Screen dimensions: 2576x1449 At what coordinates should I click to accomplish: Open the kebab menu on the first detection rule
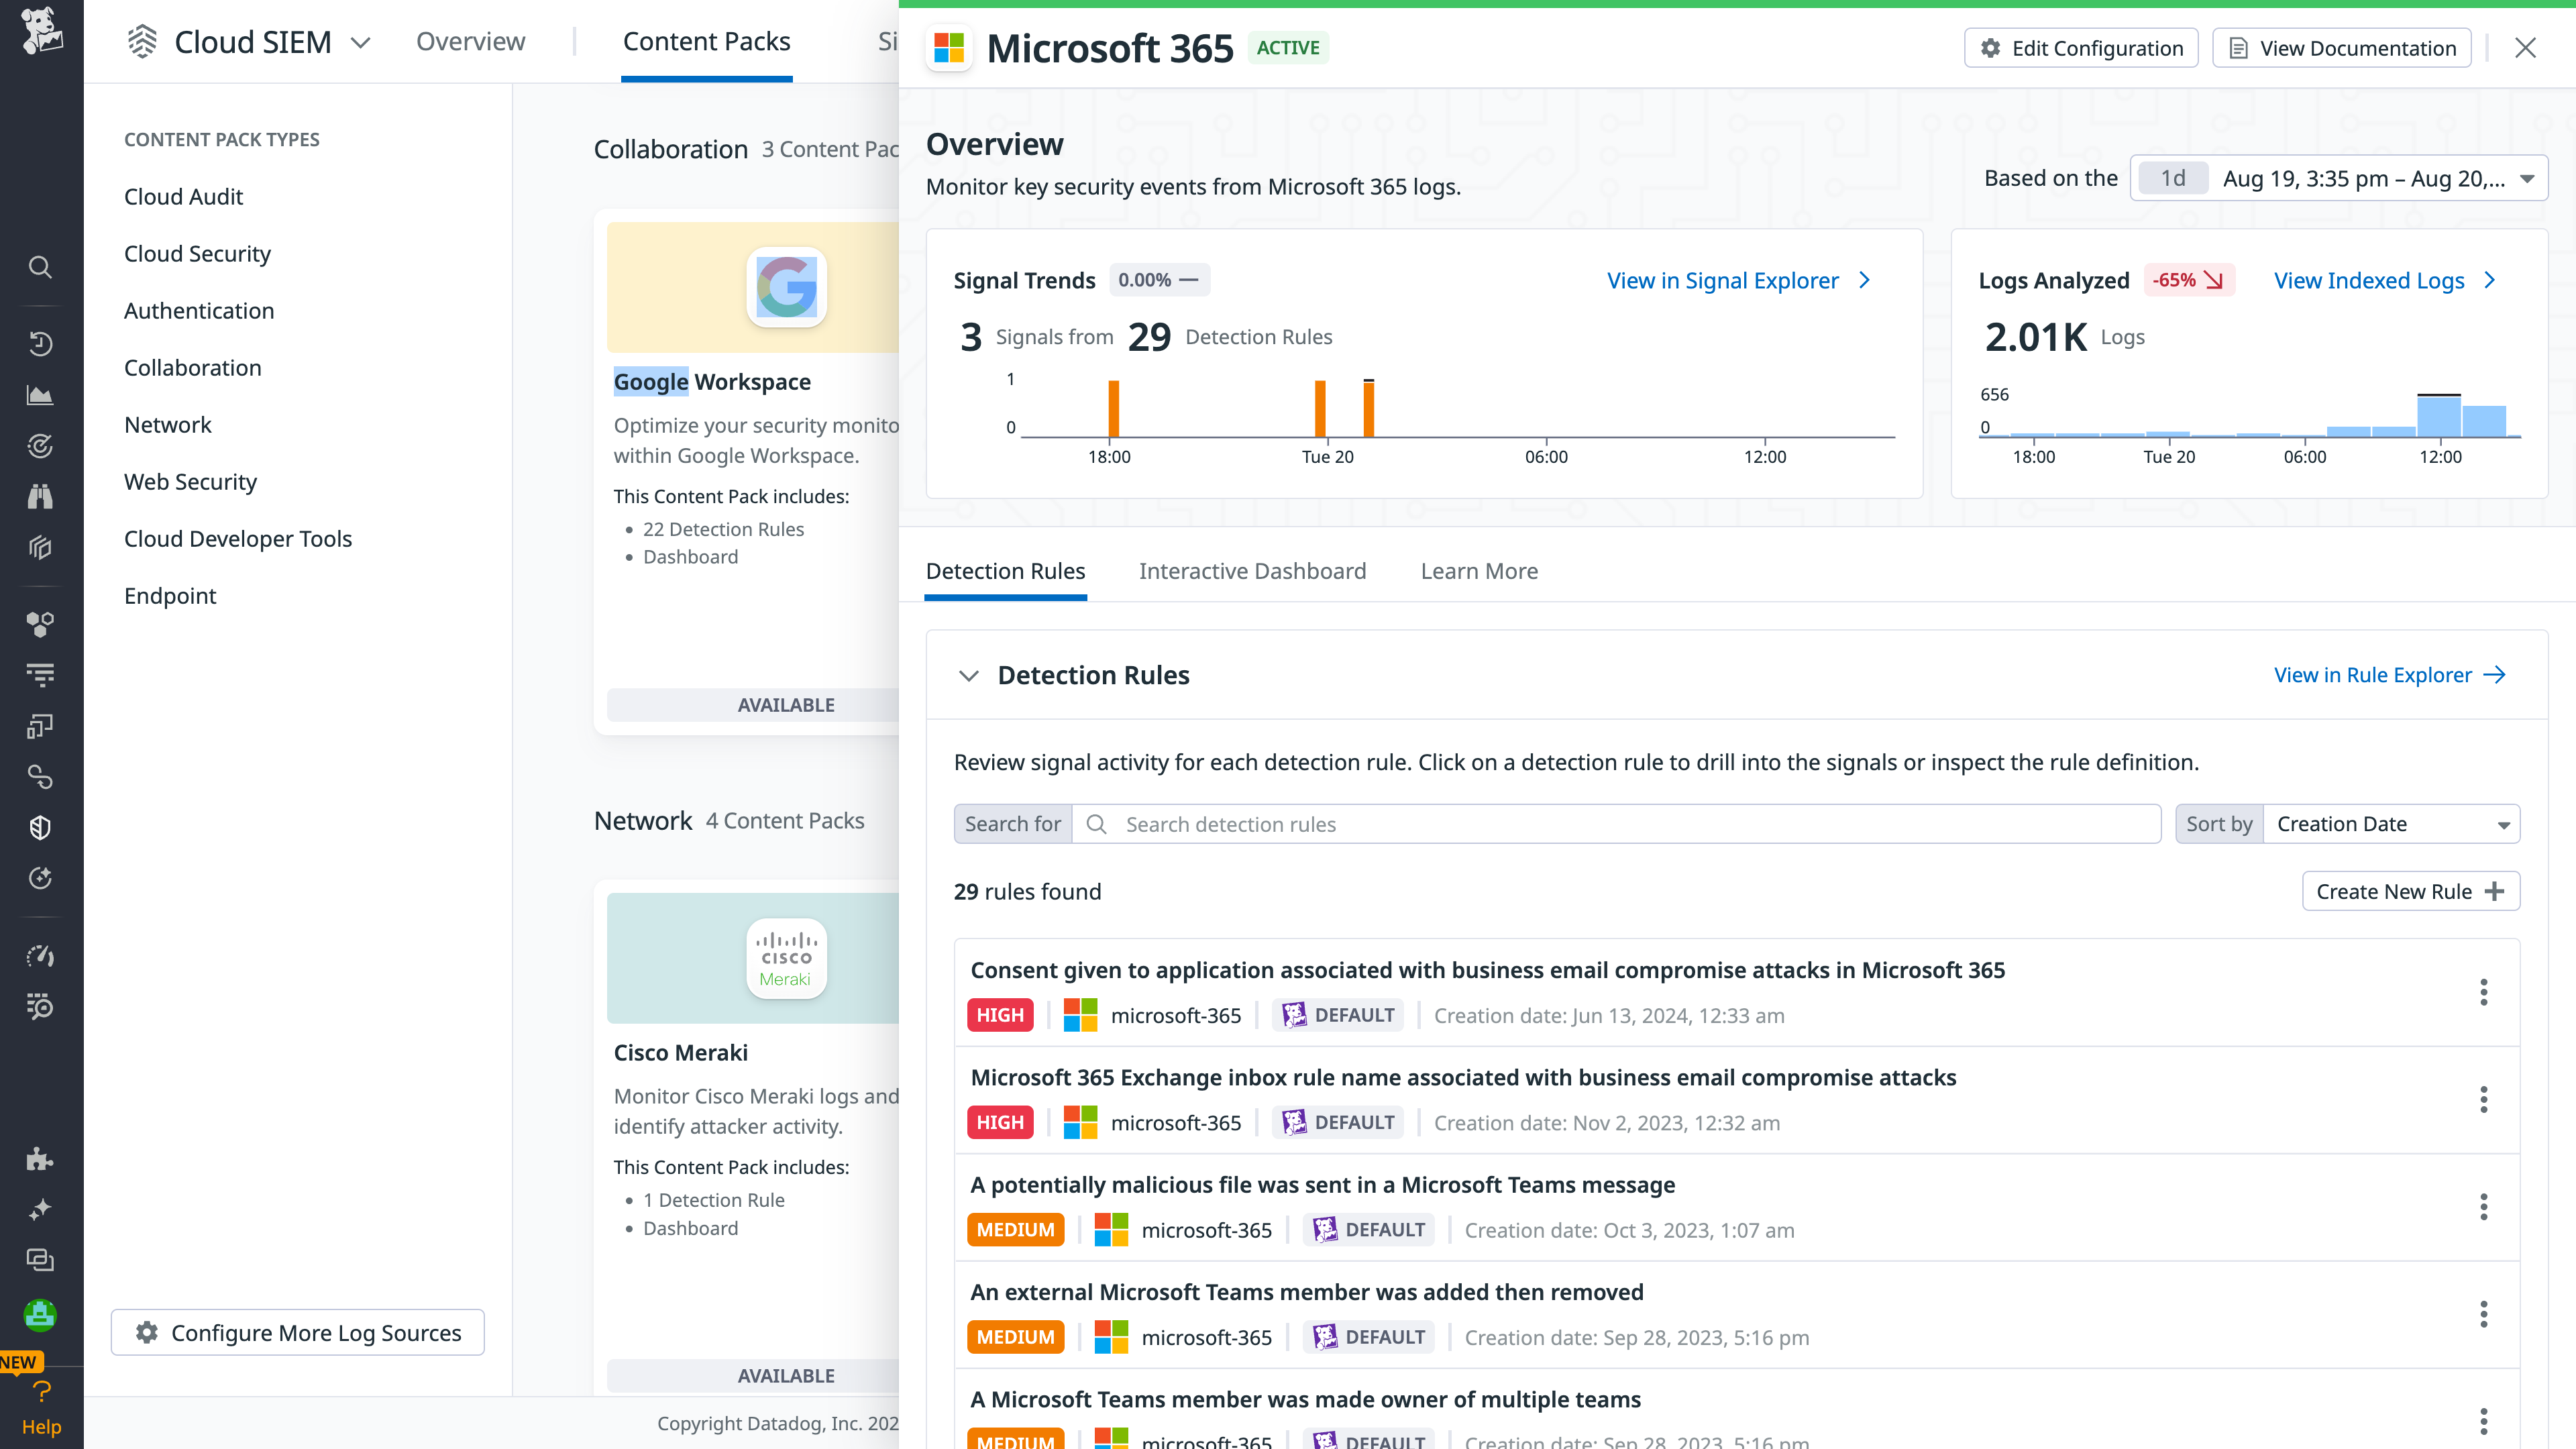point(2484,992)
